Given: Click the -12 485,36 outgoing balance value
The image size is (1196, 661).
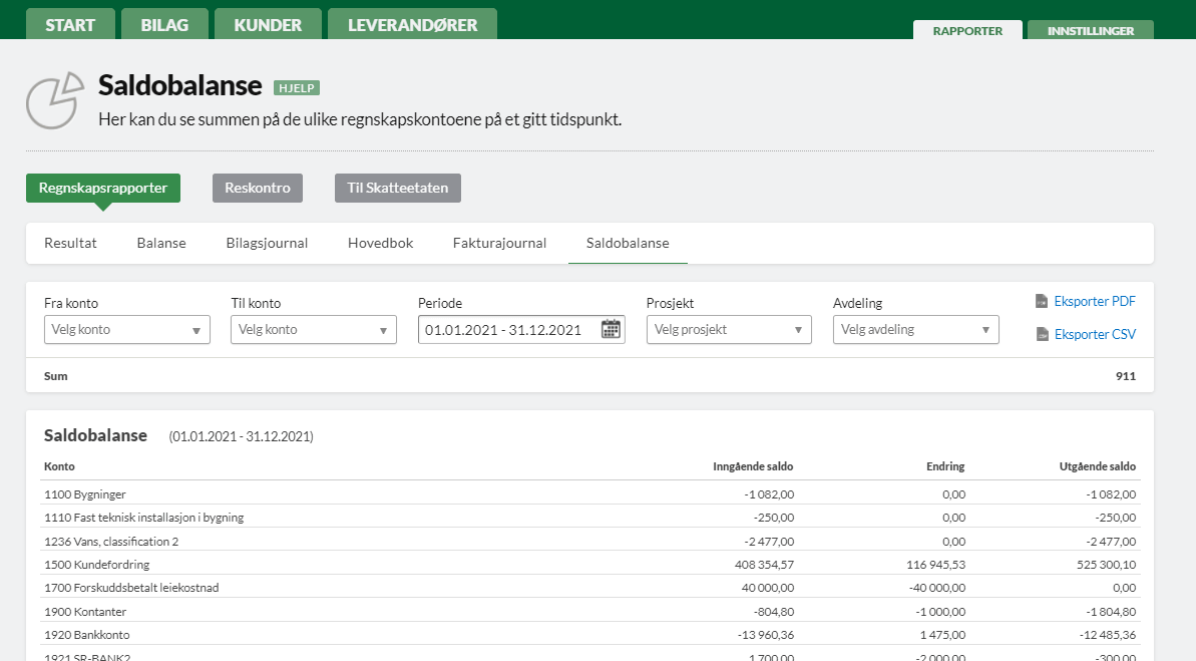Looking at the screenshot, I should tap(1108, 634).
